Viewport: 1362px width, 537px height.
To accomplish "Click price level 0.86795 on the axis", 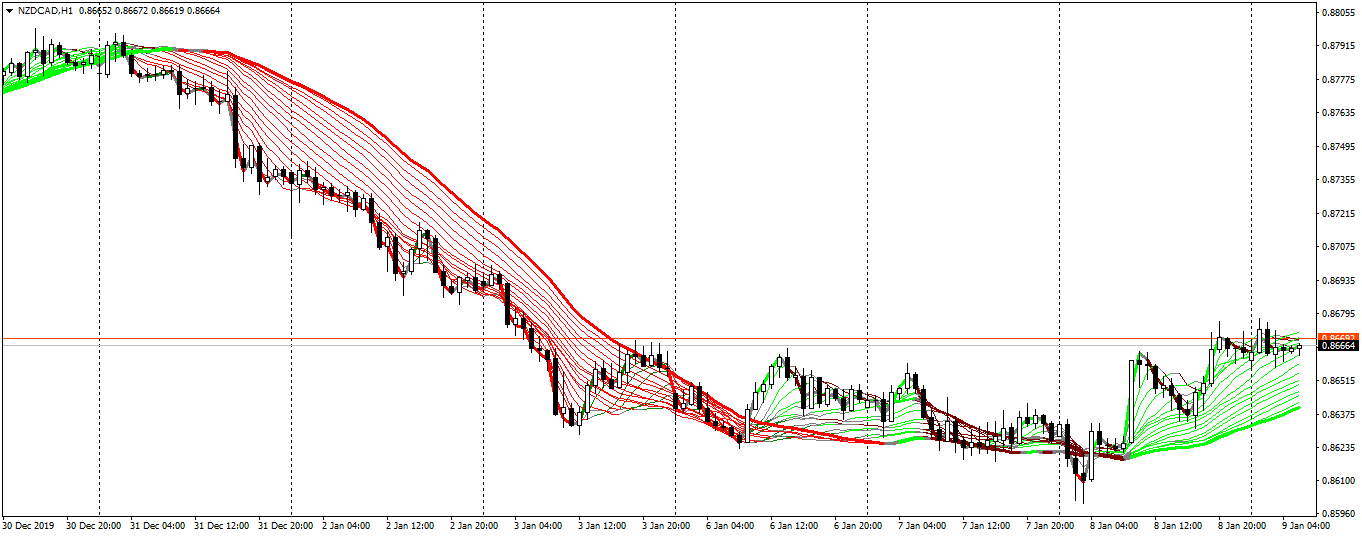I will (x=1338, y=314).
